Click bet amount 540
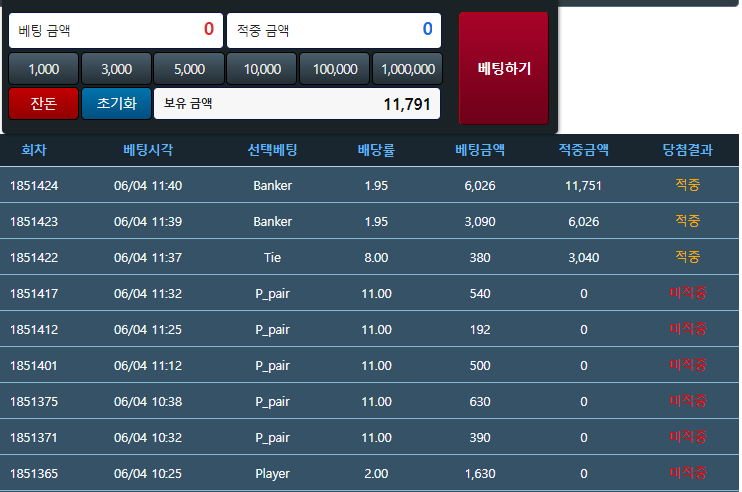742x492 pixels. pos(480,293)
